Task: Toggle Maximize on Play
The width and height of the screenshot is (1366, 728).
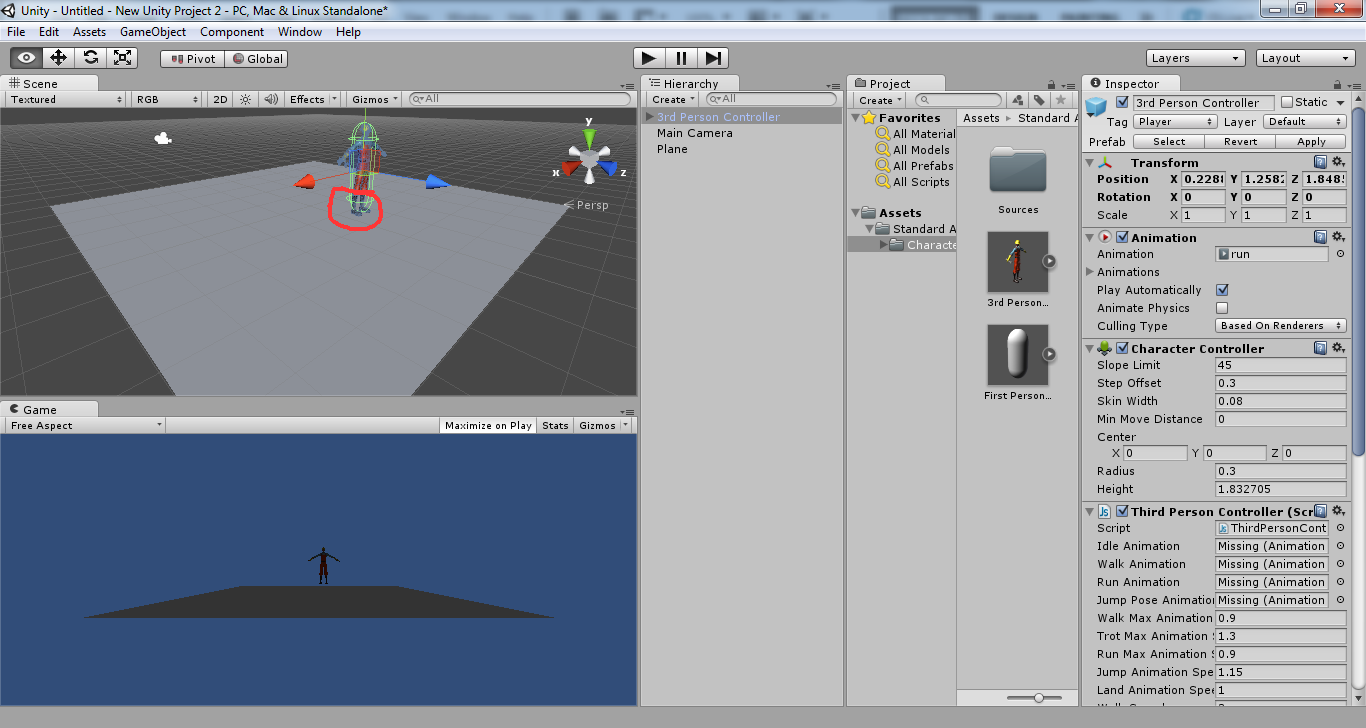Action: pyautogui.click(x=488, y=425)
